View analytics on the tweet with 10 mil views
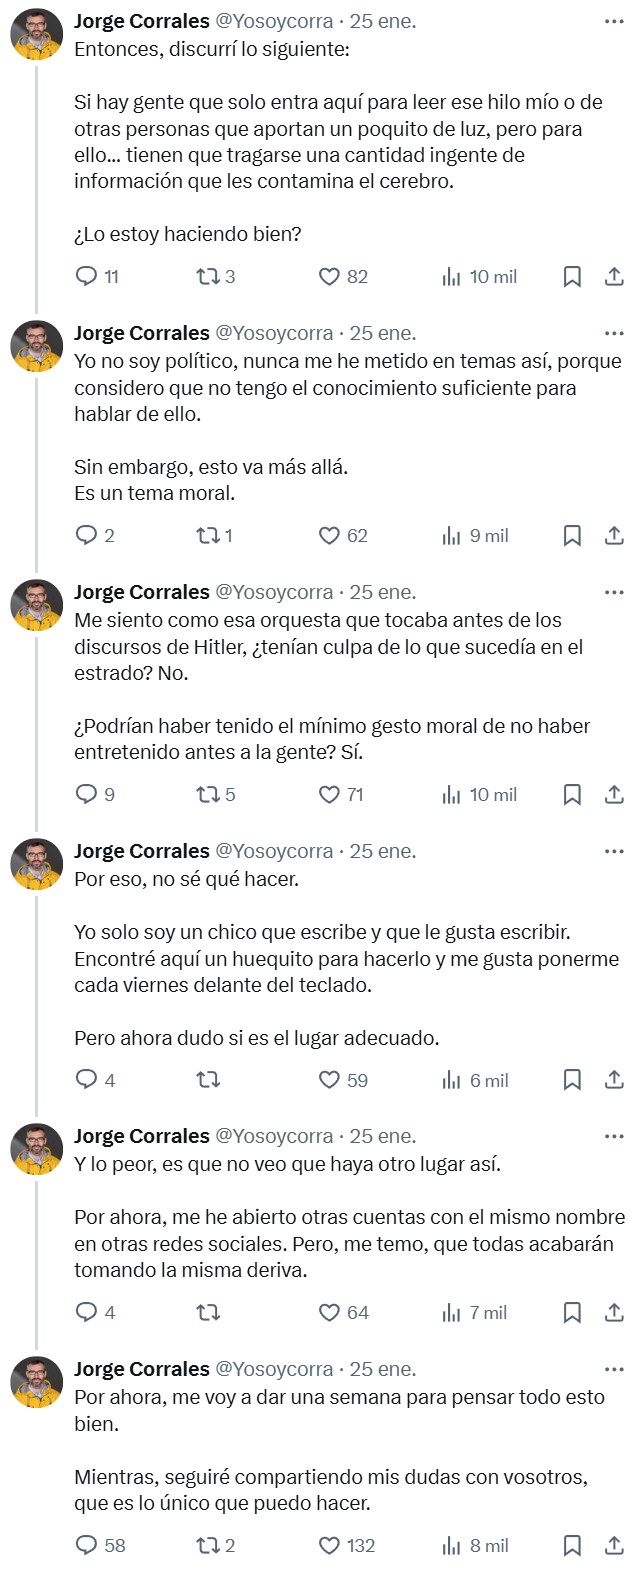 [448, 277]
